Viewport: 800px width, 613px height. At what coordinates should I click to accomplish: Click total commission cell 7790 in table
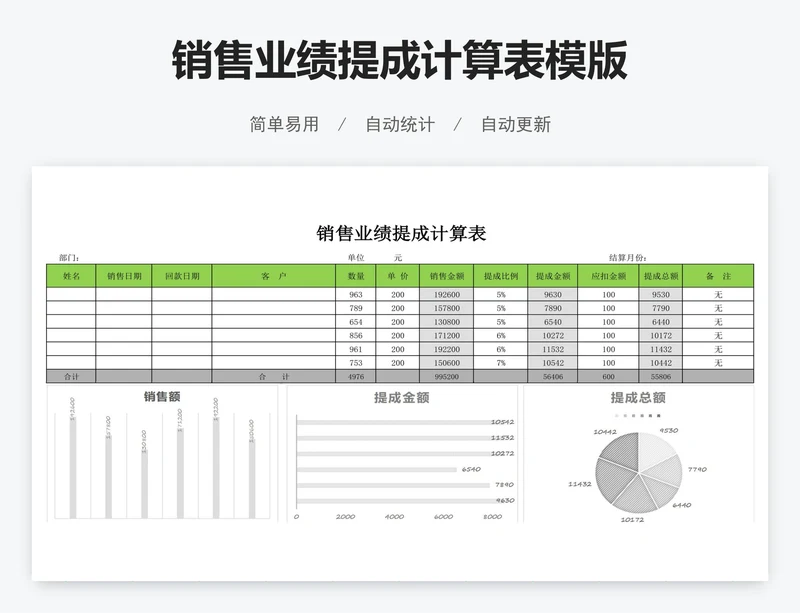pyautogui.click(x=661, y=308)
